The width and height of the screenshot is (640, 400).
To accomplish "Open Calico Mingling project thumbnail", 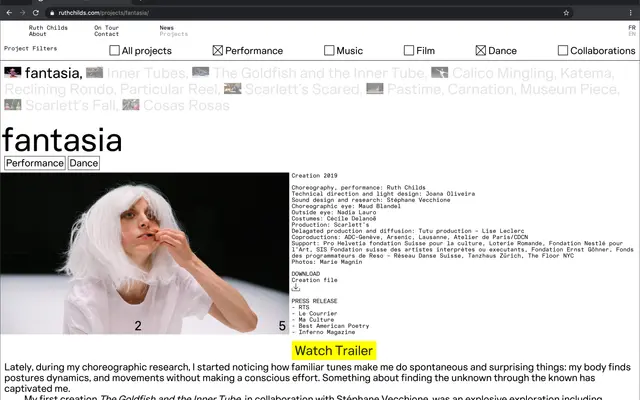I will (439, 72).
